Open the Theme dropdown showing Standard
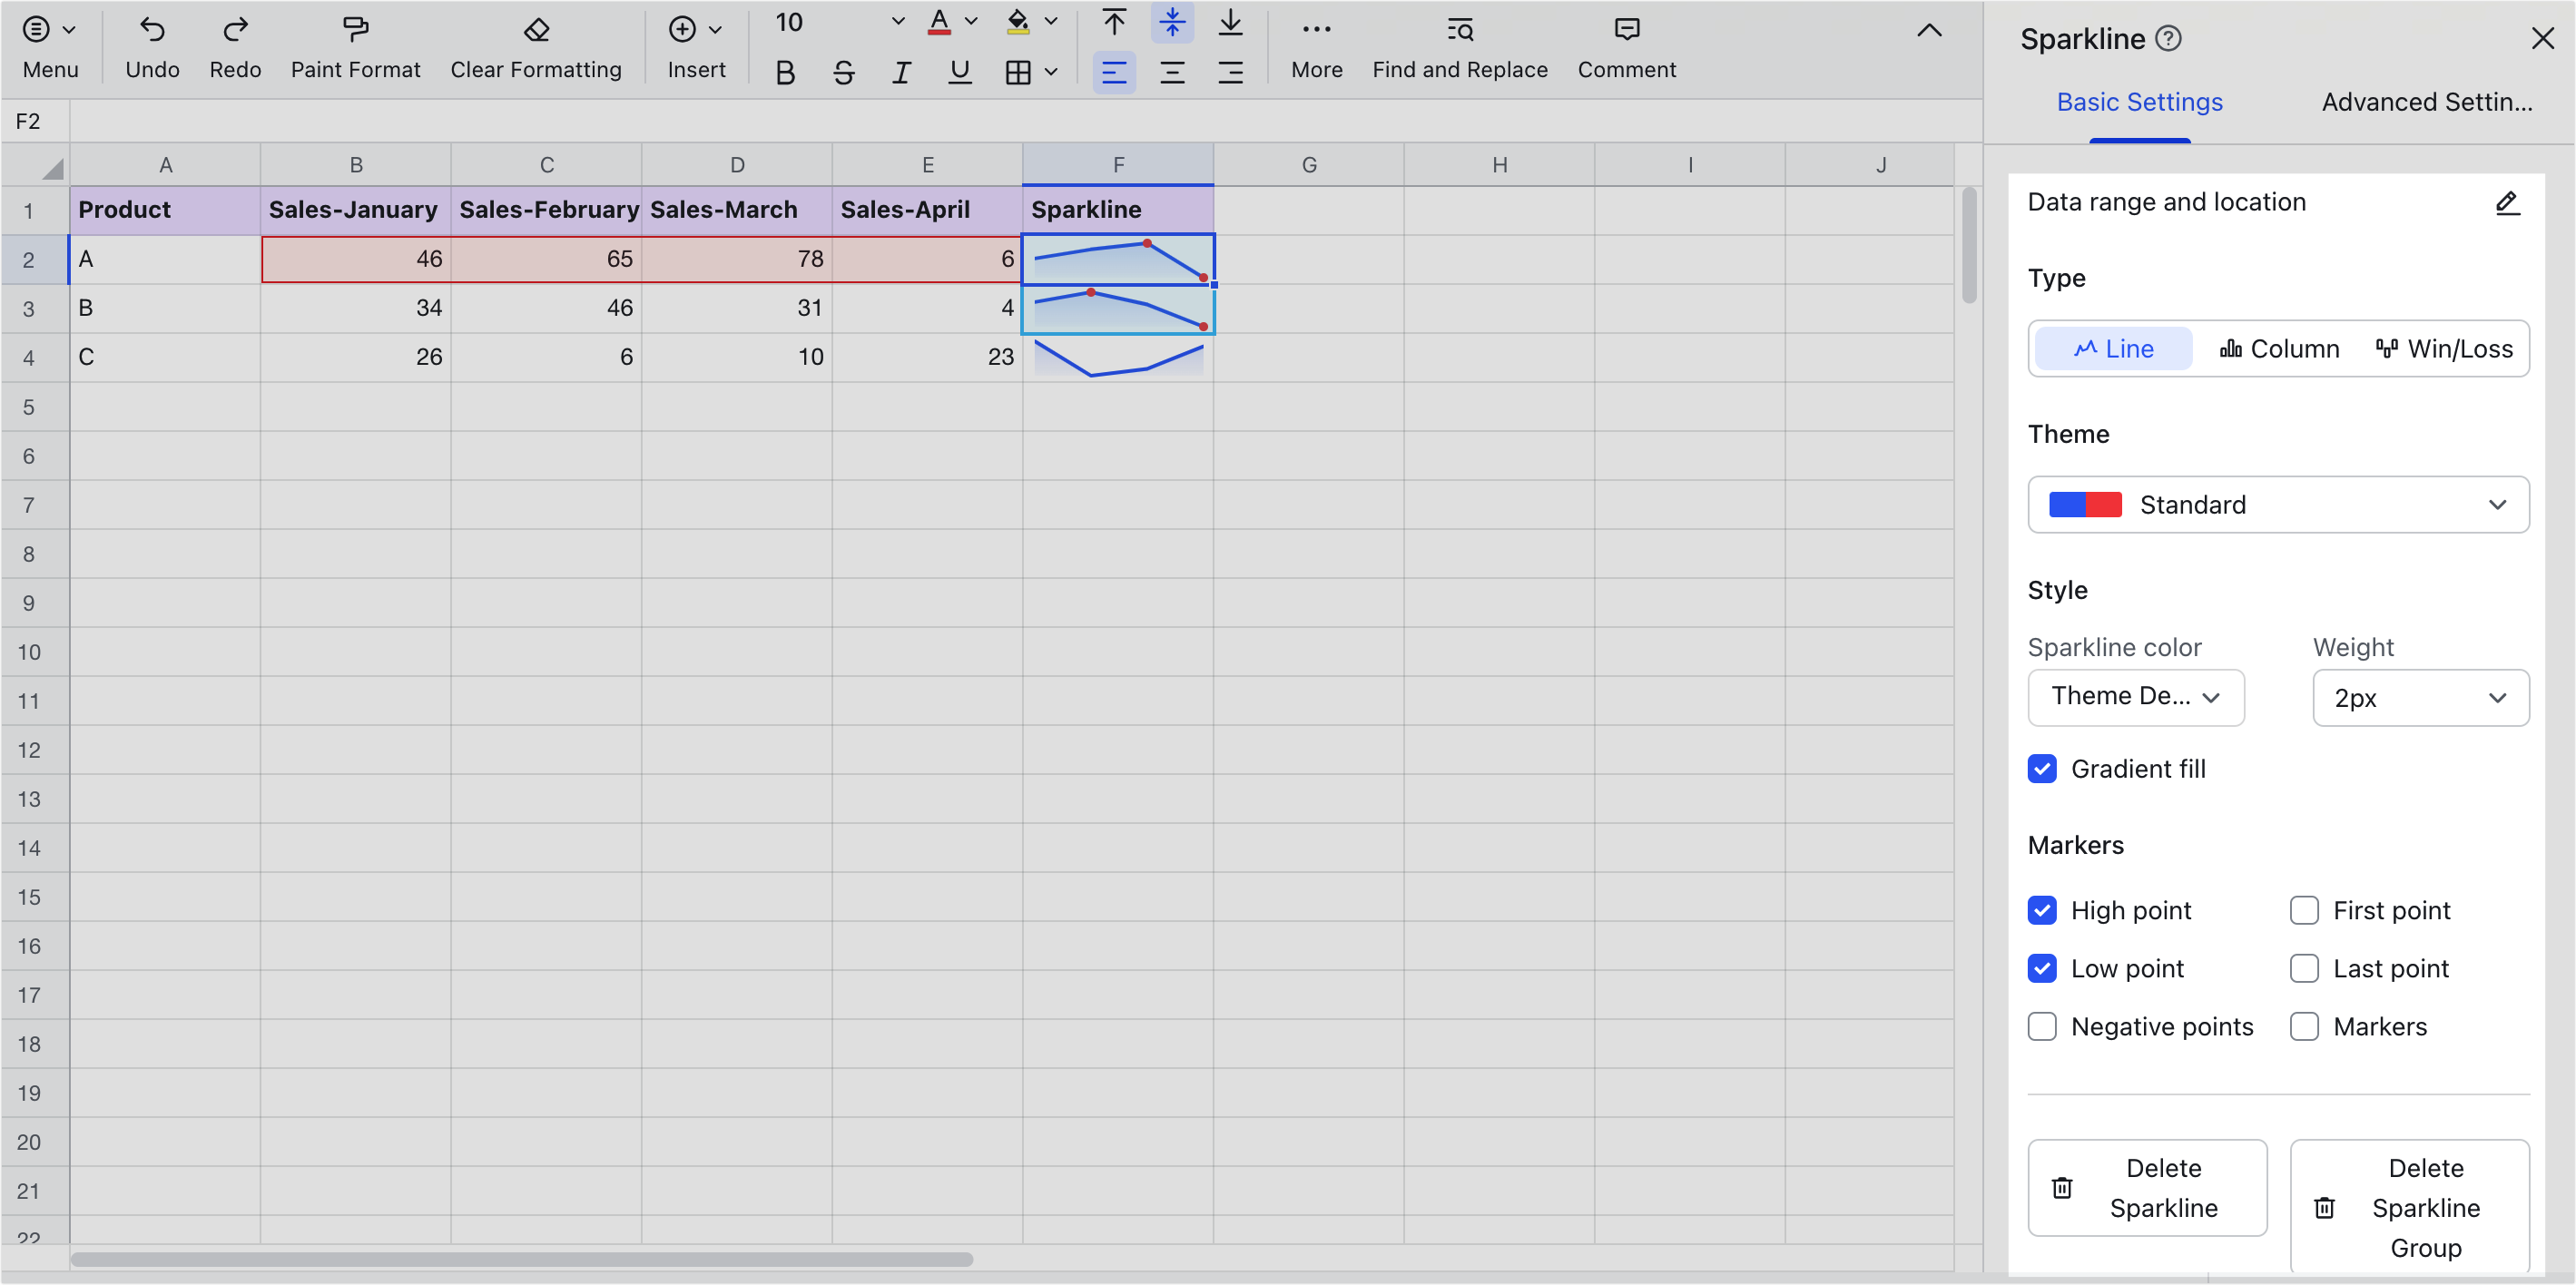2576x1285 pixels. click(2278, 505)
